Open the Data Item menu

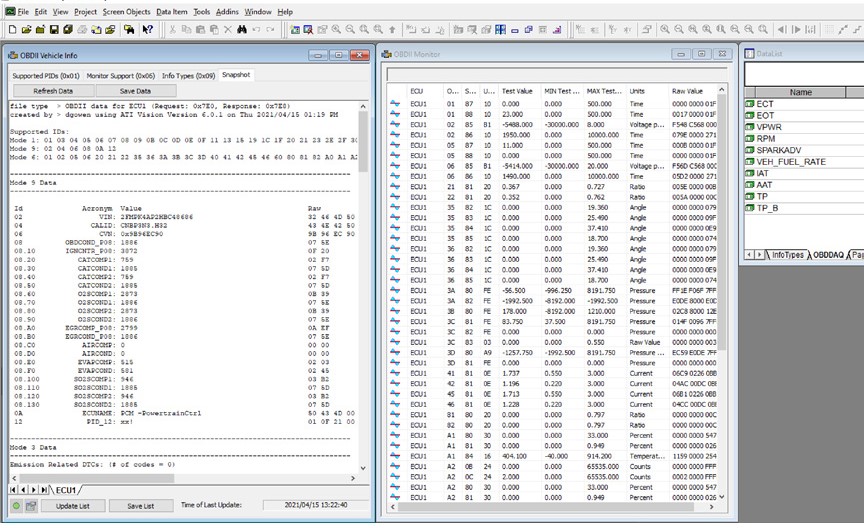[x=171, y=11]
